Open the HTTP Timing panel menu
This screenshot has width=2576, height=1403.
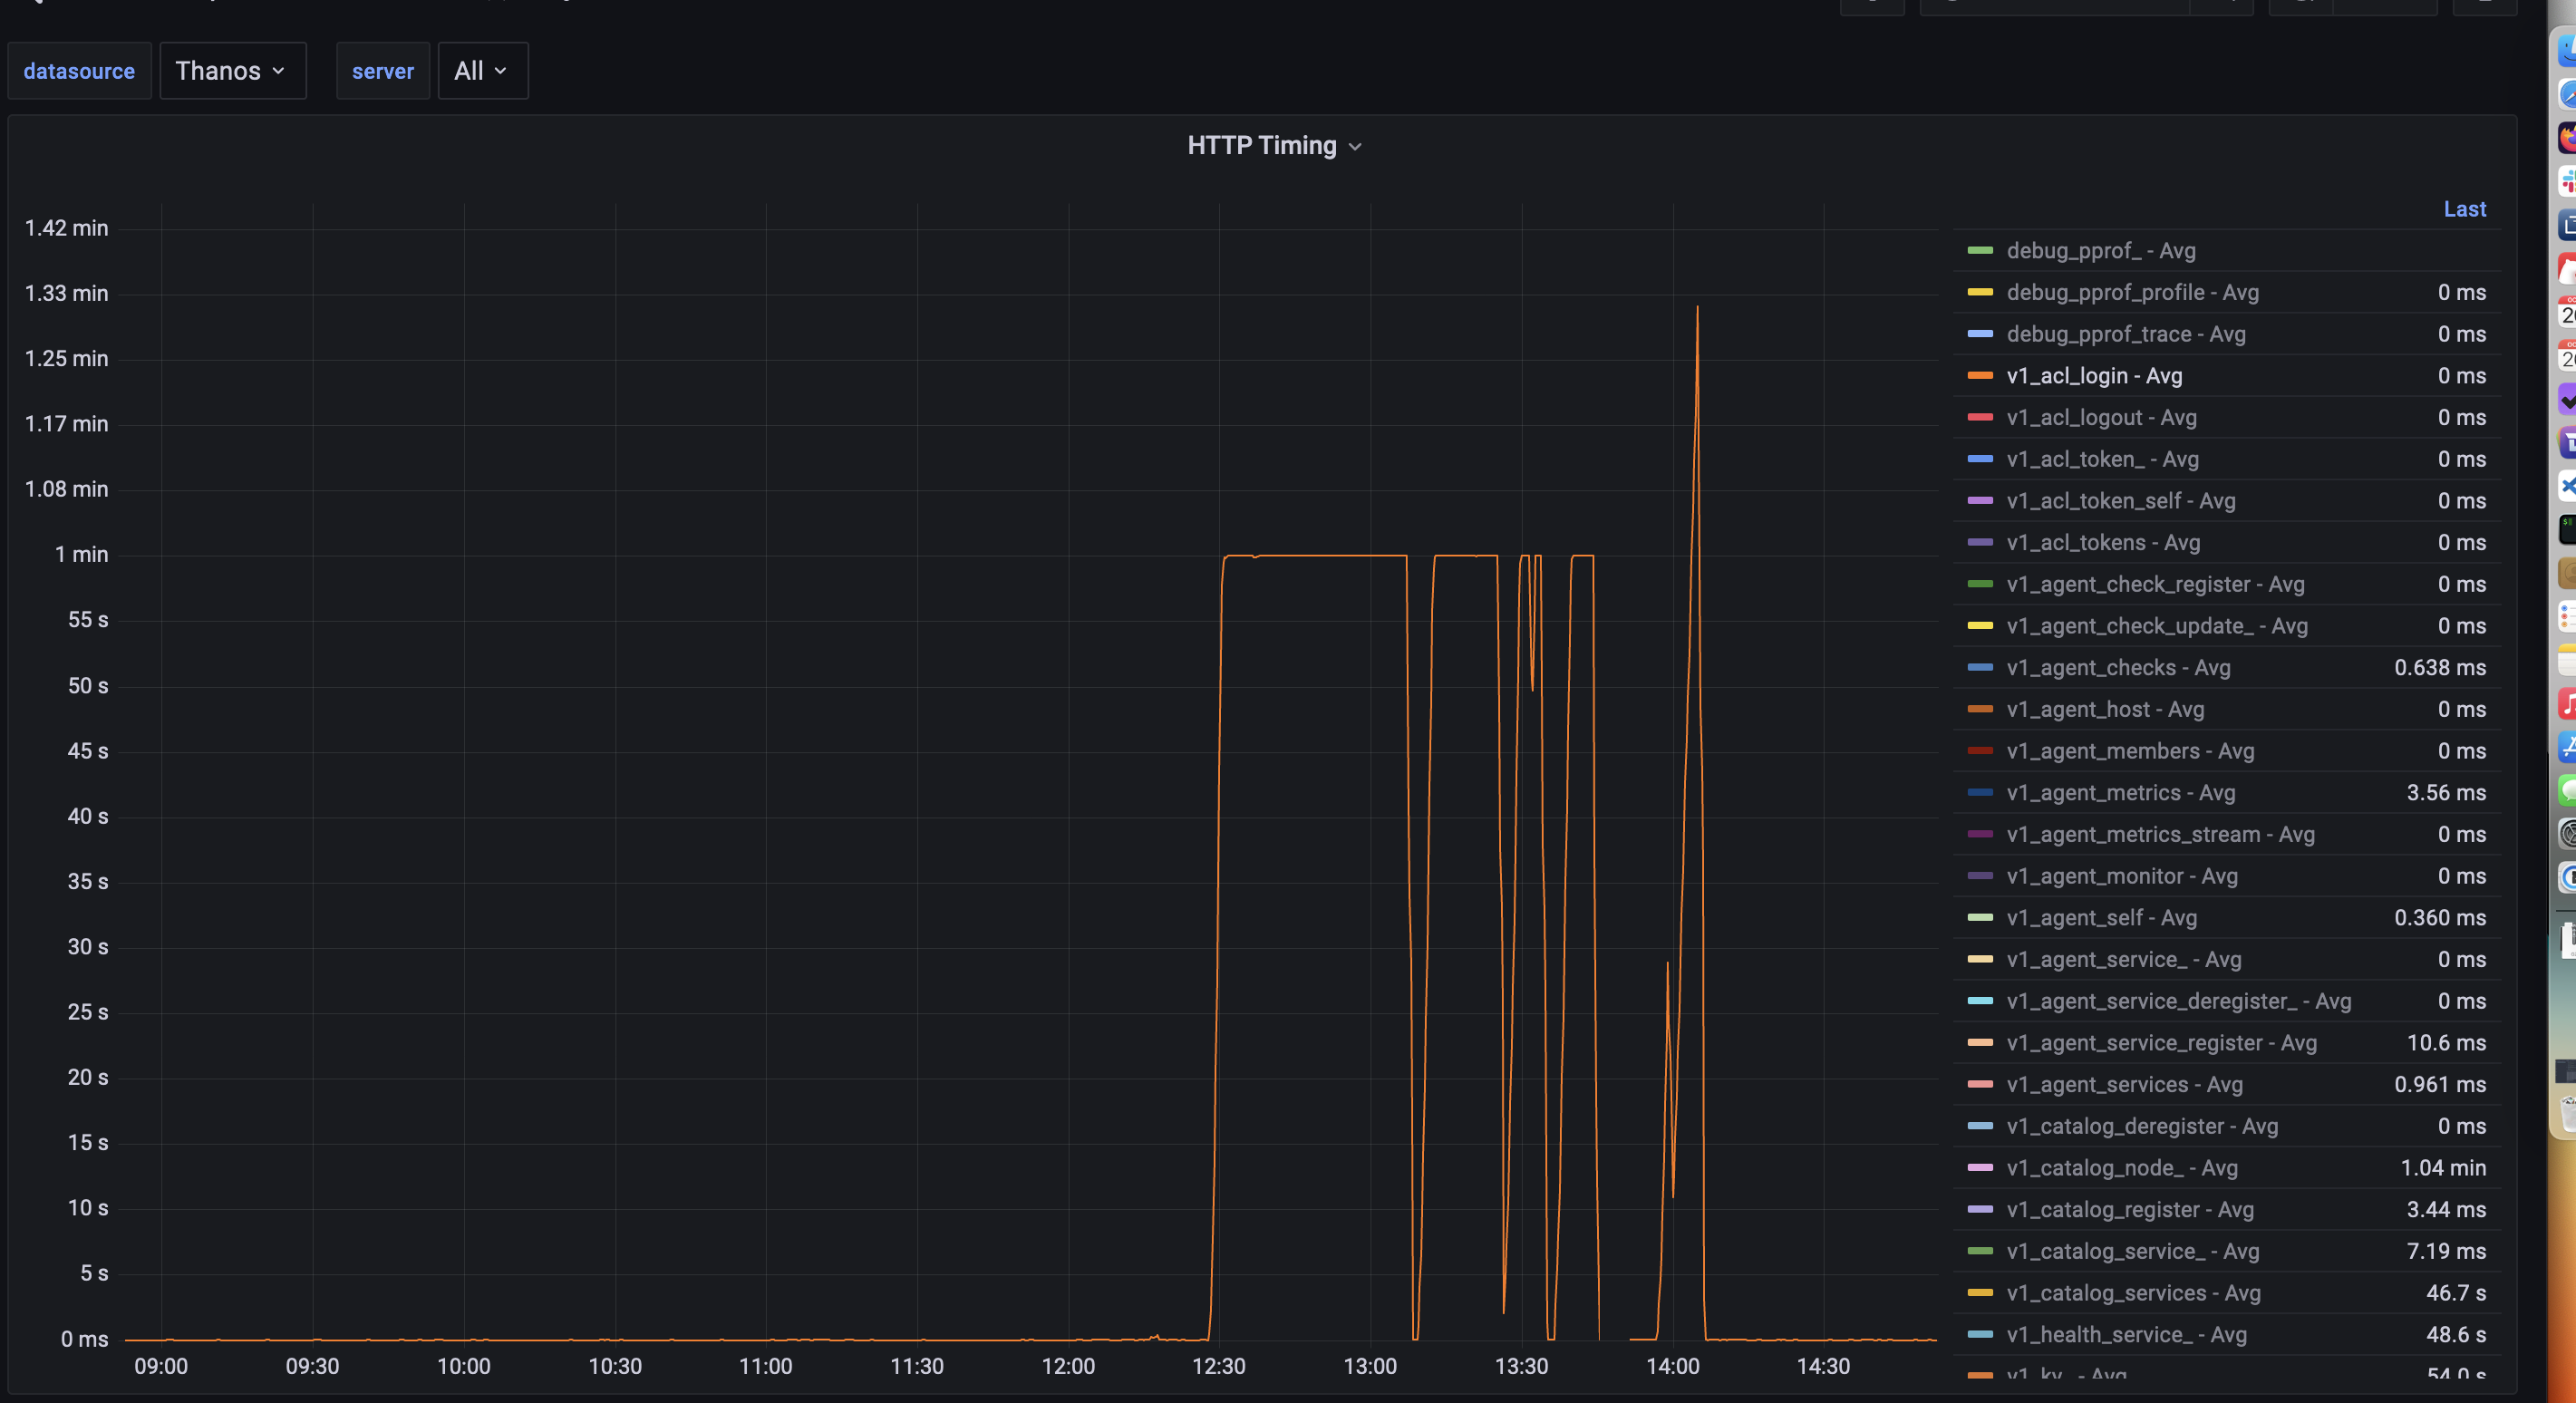coord(1356,146)
